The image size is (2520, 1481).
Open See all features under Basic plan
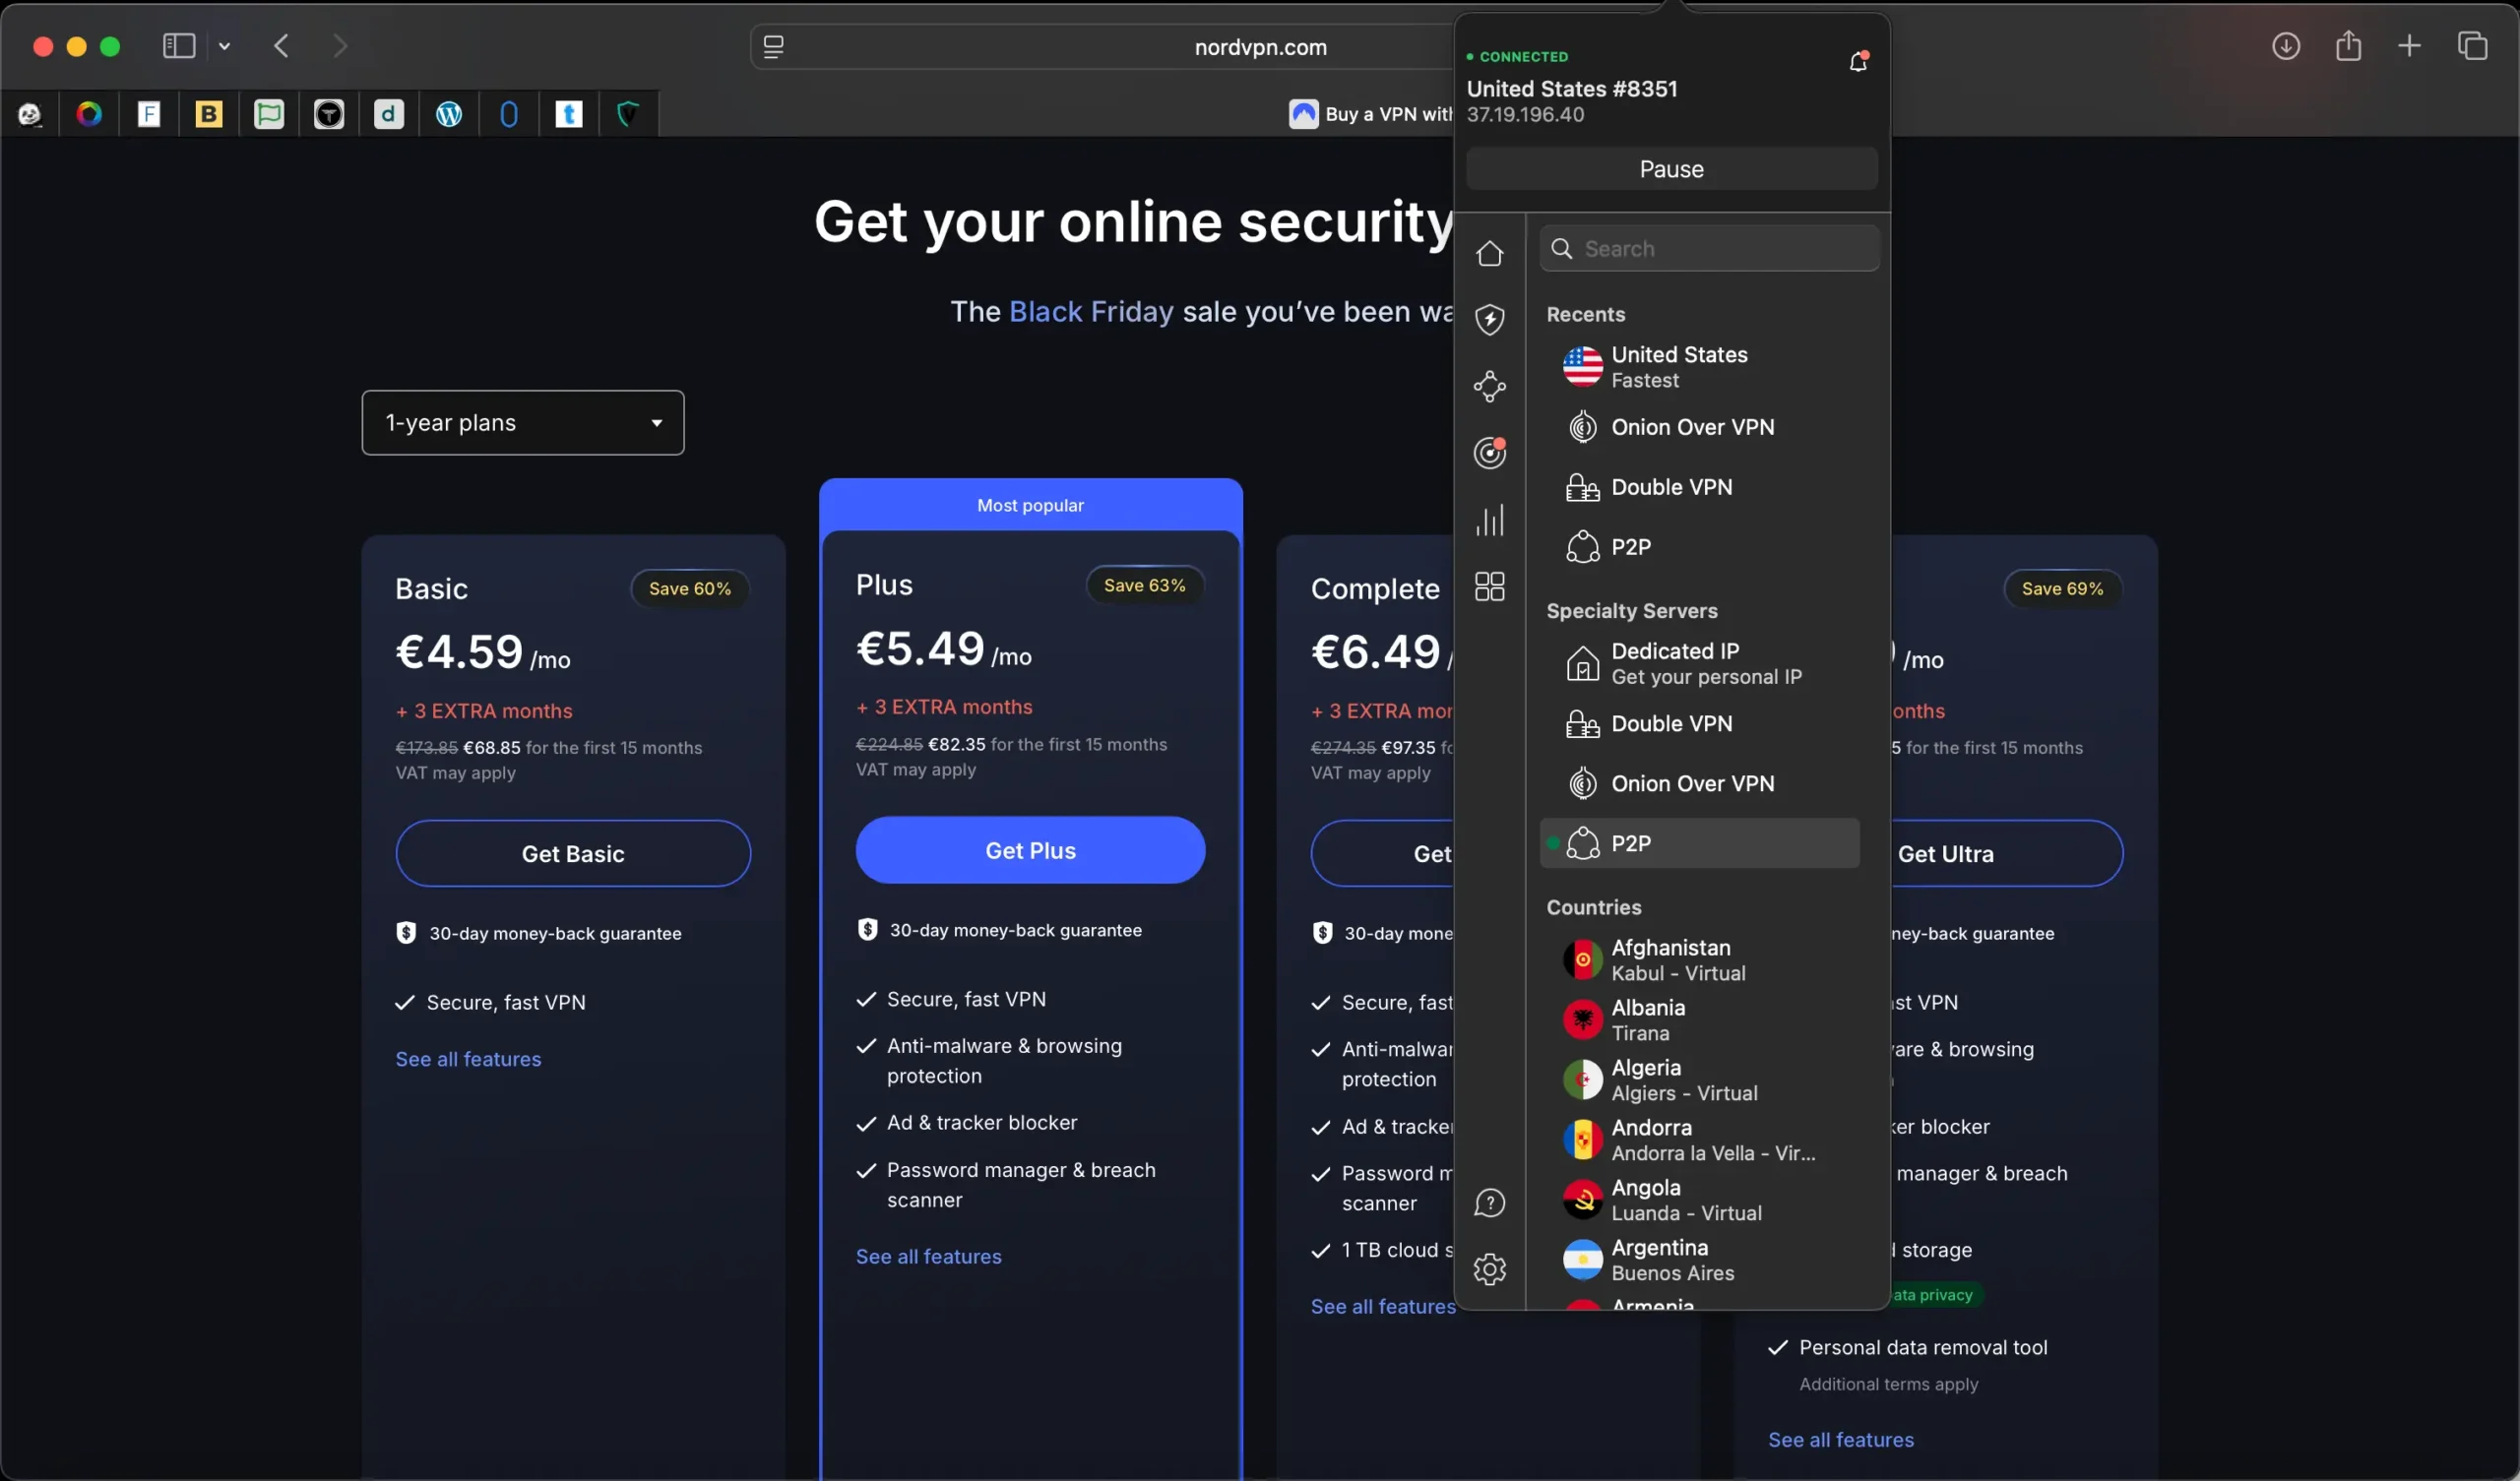coord(468,1058)
